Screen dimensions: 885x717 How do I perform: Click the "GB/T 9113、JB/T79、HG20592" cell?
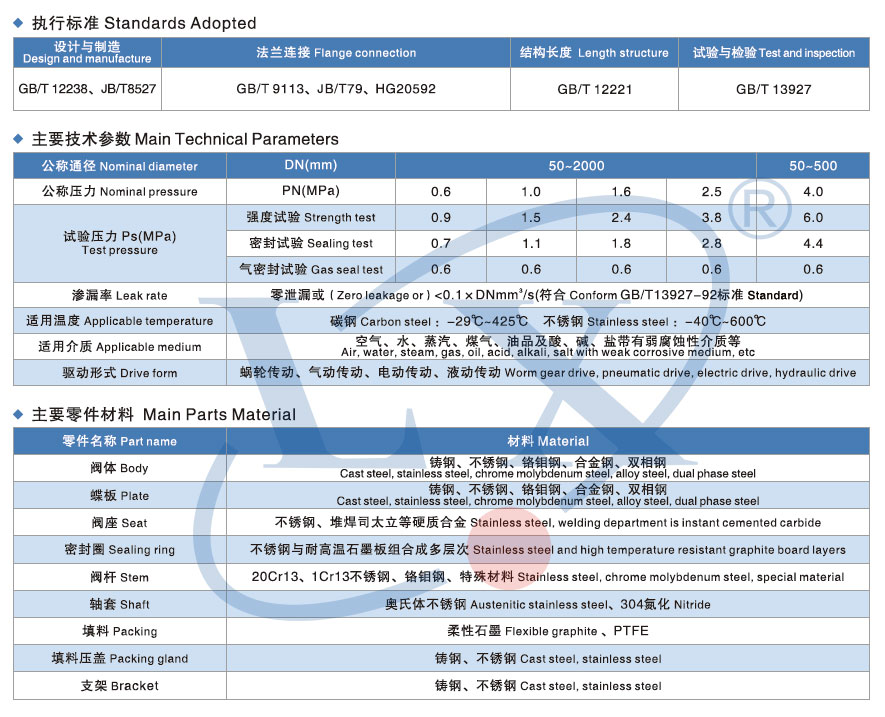pyautogui.click(x=336, y=89)
